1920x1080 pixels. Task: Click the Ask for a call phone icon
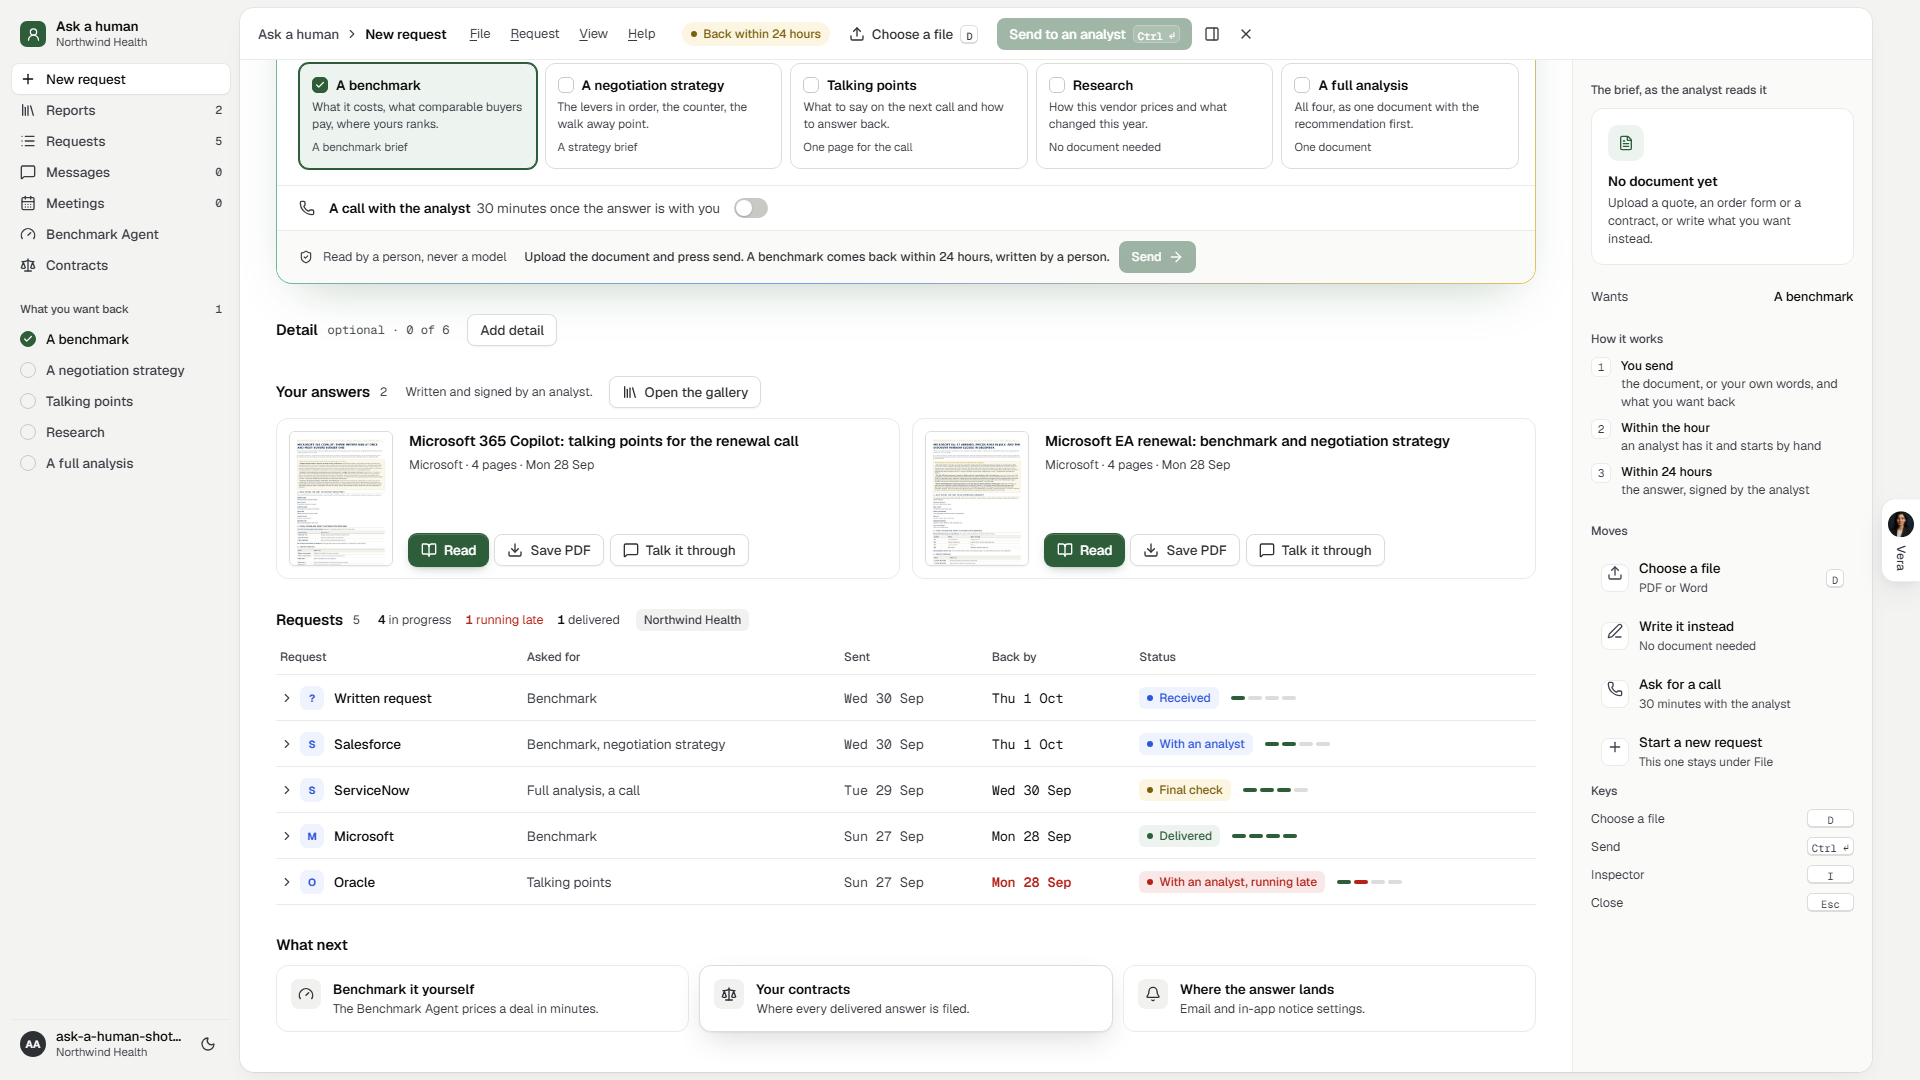[x=1614, y=690]
